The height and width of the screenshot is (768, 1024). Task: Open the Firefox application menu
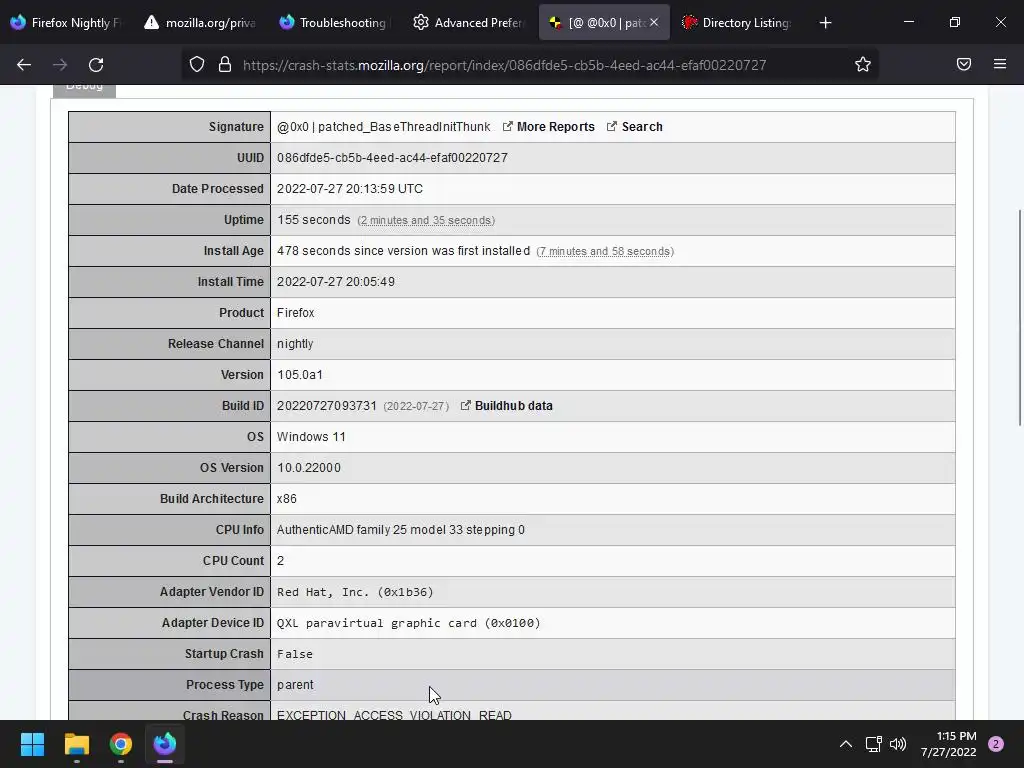tap(1000, 64)
